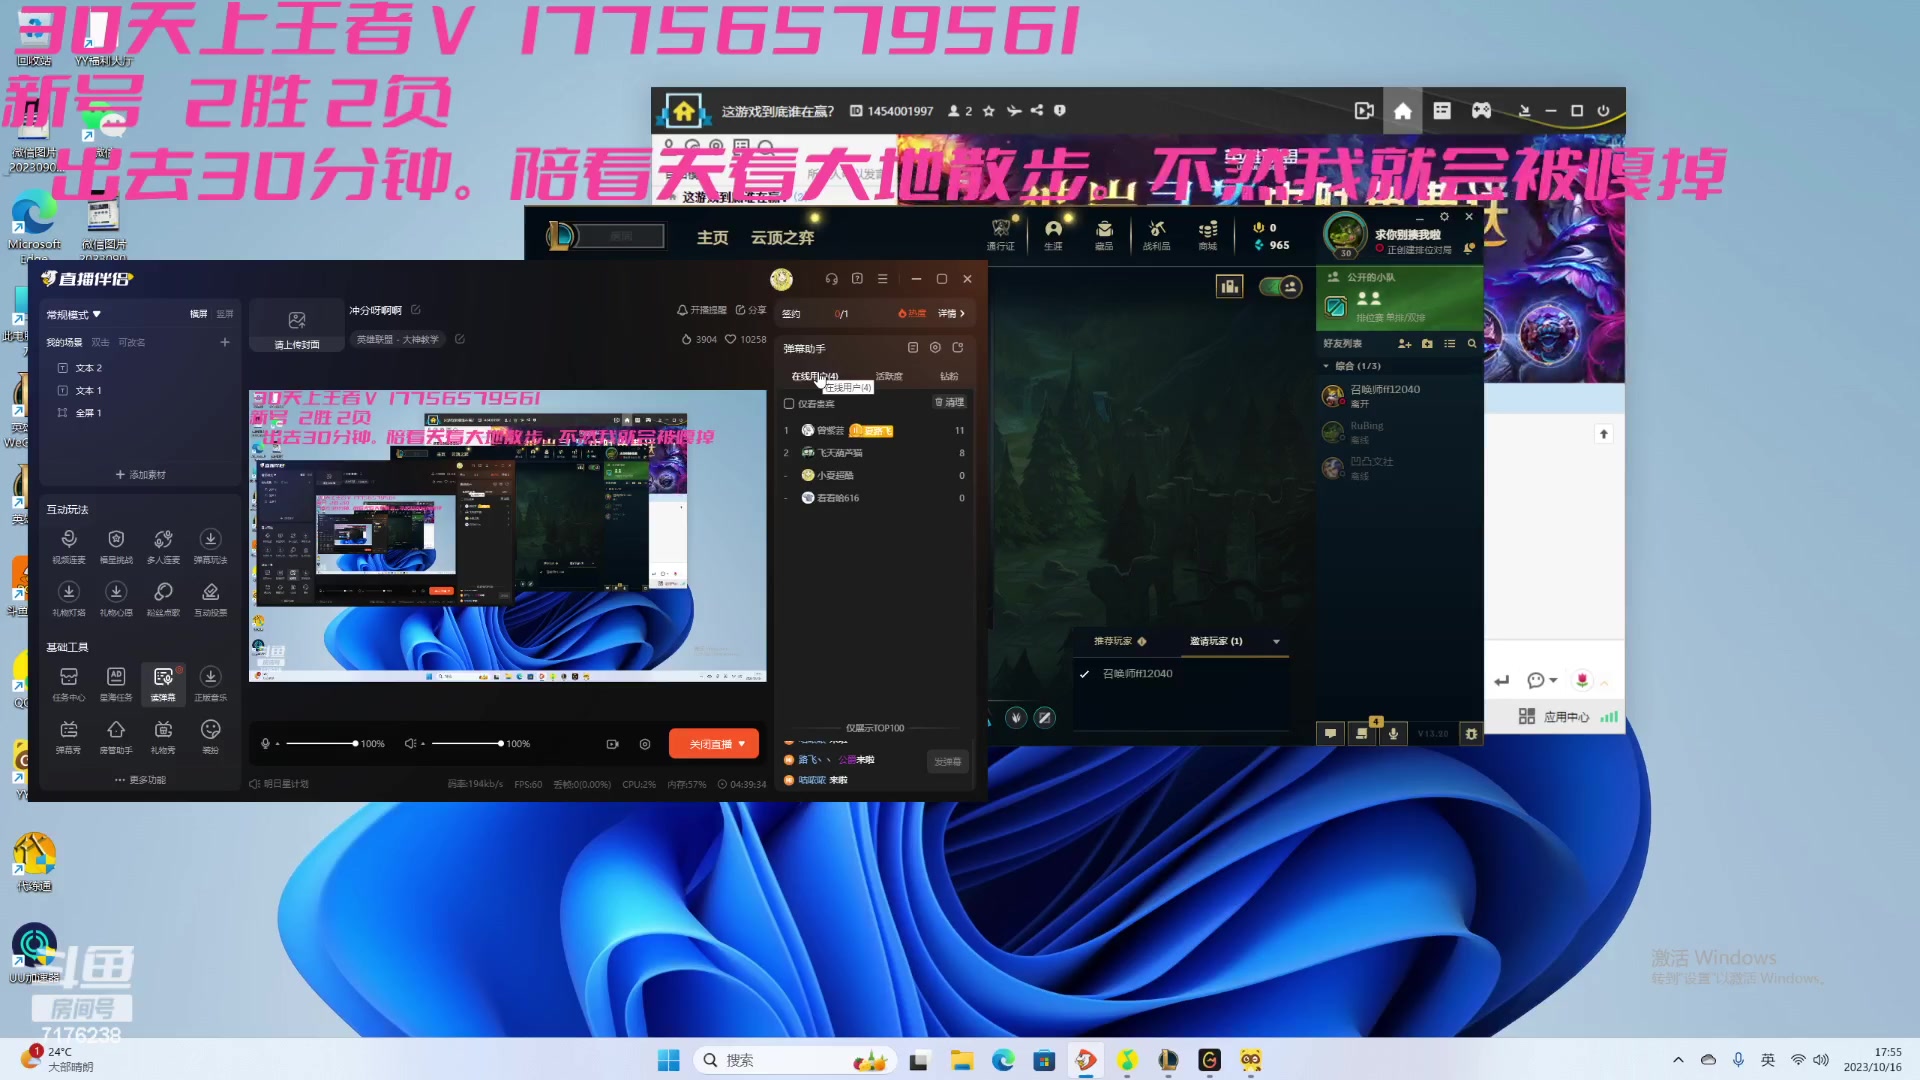The image size is (1920, 1080).
Task: Mute the microphone icon beside volume slider
Action: [x=265, y=744]
